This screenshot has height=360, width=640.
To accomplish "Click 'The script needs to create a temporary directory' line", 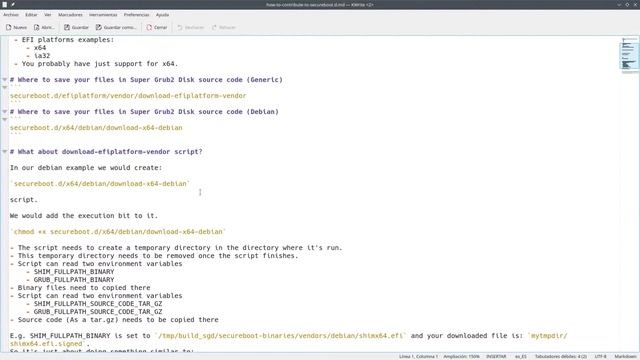I will point(176,248).
